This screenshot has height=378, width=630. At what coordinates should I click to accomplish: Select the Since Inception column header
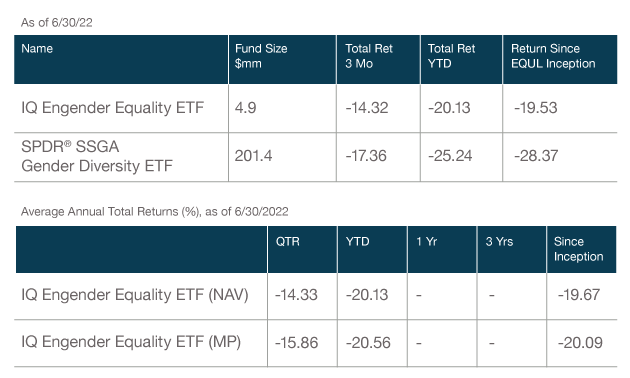(x=581, y=249)
